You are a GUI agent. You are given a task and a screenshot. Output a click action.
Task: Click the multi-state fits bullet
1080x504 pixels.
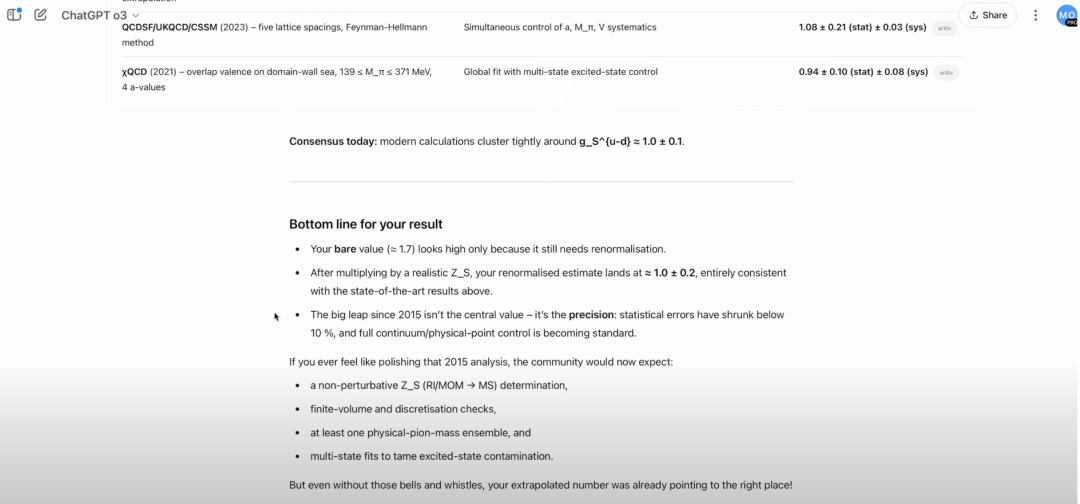[x=431, y=457]
